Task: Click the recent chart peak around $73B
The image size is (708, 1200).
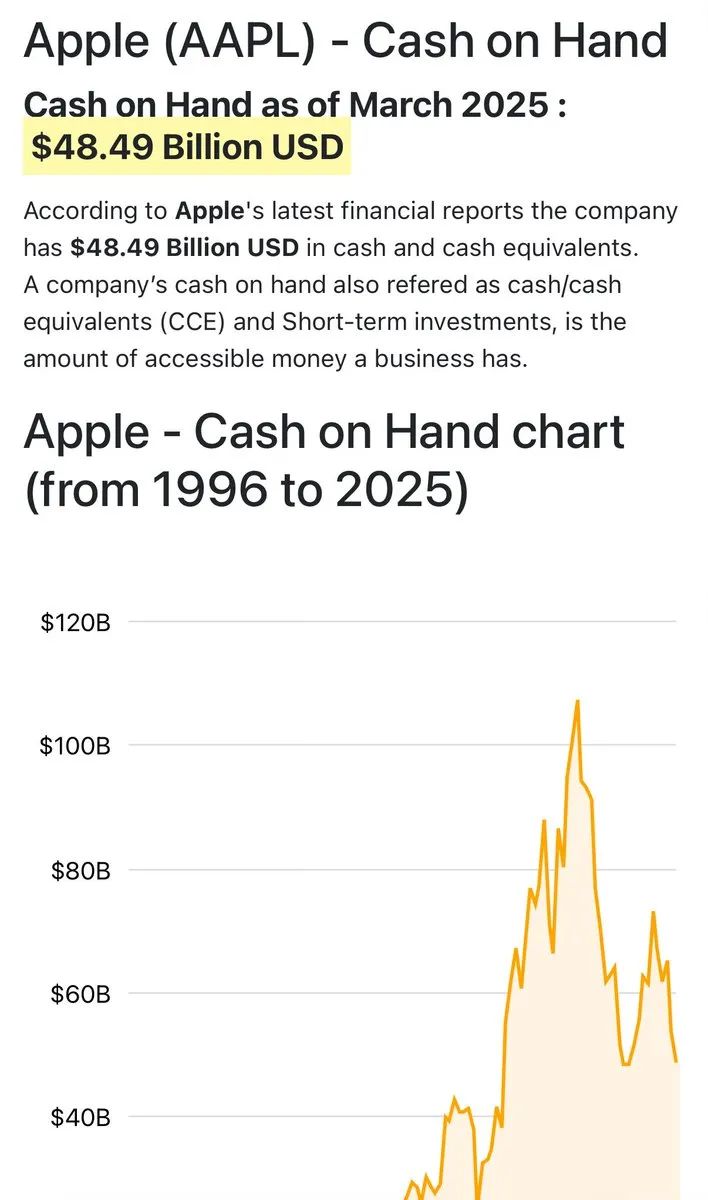Action: (x=653, y=913)
